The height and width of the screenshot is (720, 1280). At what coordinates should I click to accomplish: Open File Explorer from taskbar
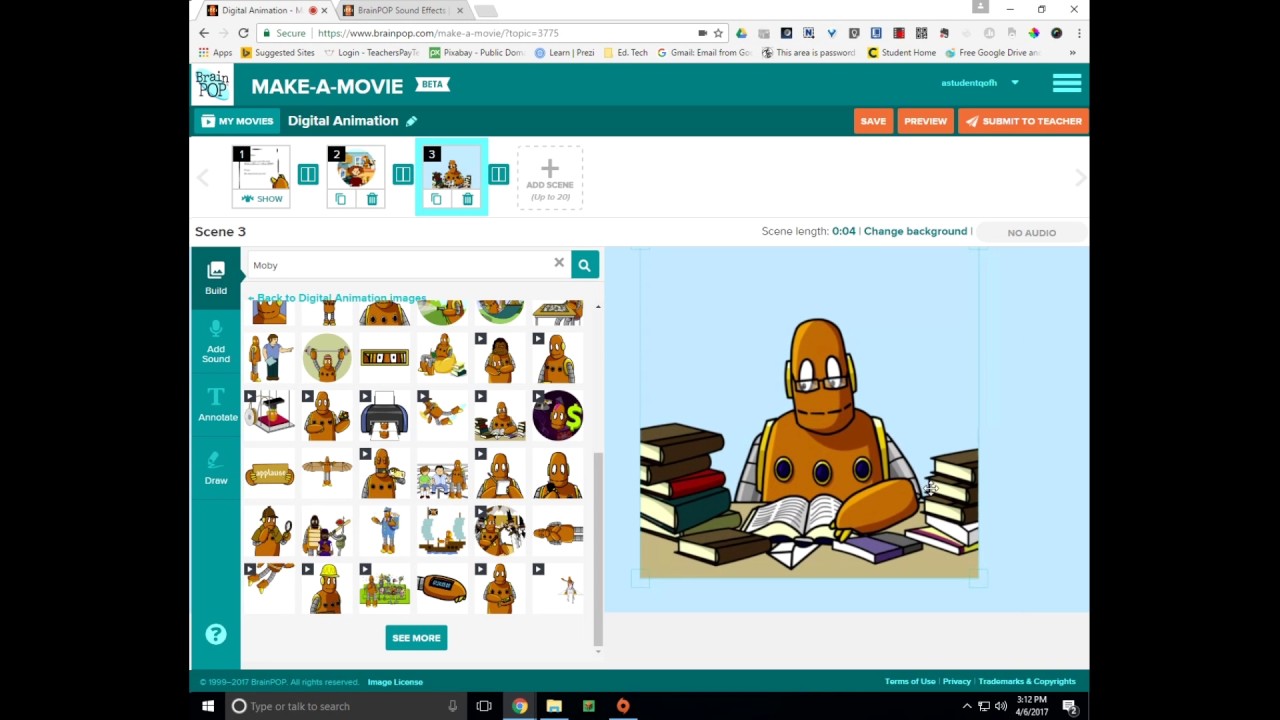coord(554,706)
